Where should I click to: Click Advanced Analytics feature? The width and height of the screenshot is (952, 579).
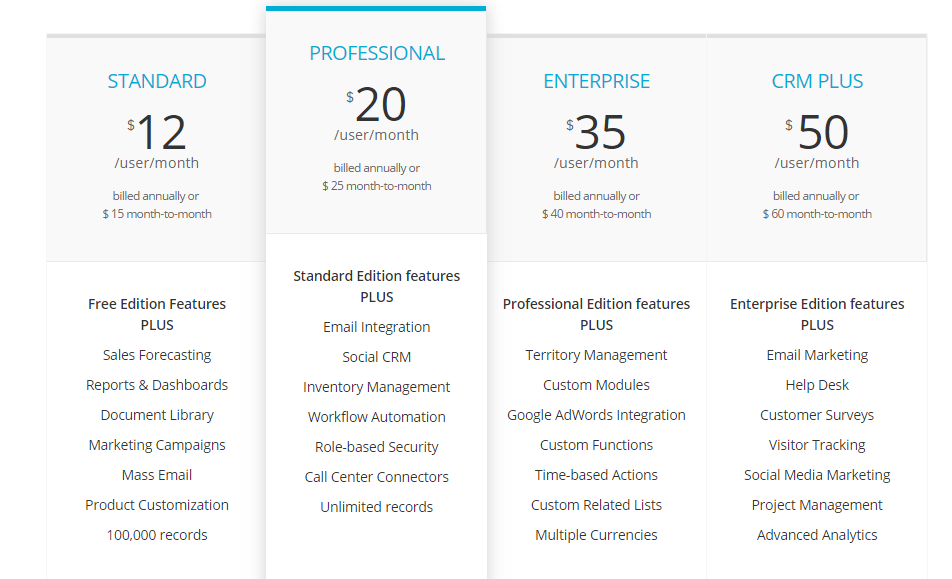pyautogui.click(x=817, y=535)
